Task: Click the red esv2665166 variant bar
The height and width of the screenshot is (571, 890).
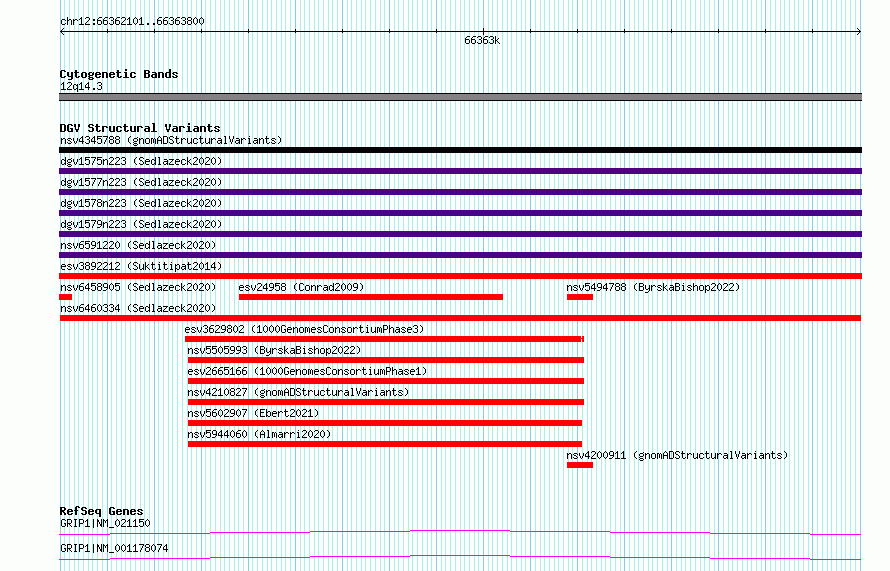Action: coord(386,381)
